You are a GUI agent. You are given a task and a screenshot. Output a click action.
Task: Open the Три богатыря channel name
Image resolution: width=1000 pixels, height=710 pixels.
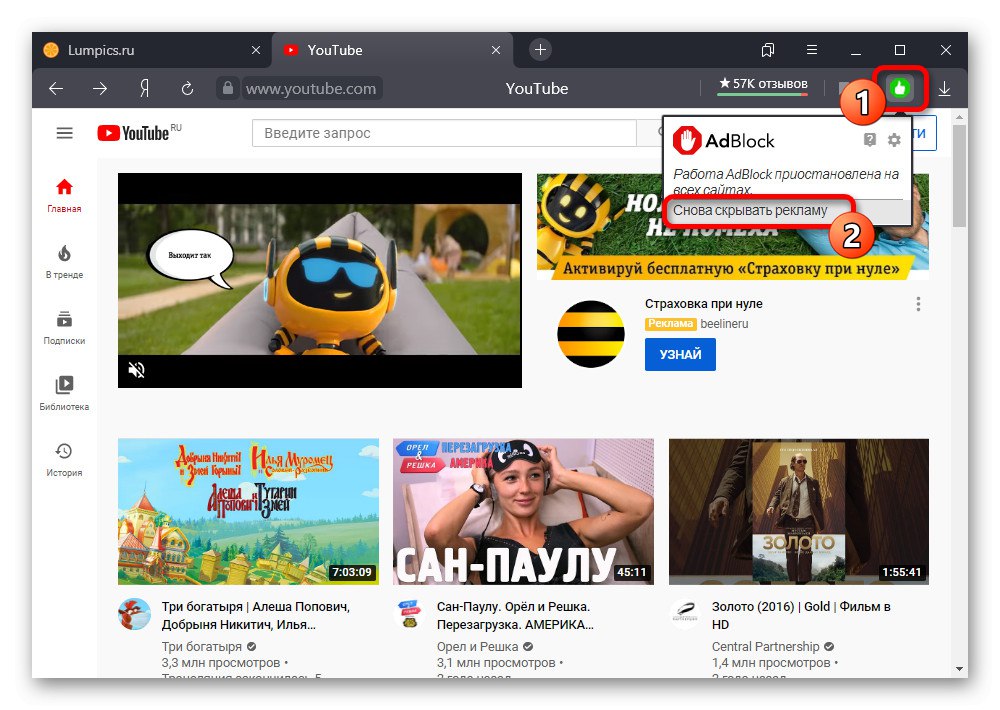[202, 647]
